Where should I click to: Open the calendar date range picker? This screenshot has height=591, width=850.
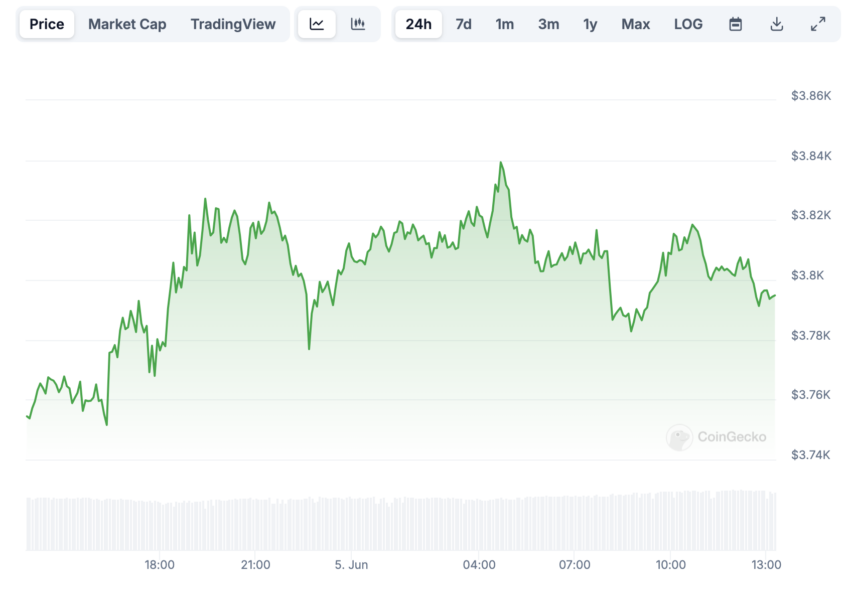pos(736,24)
